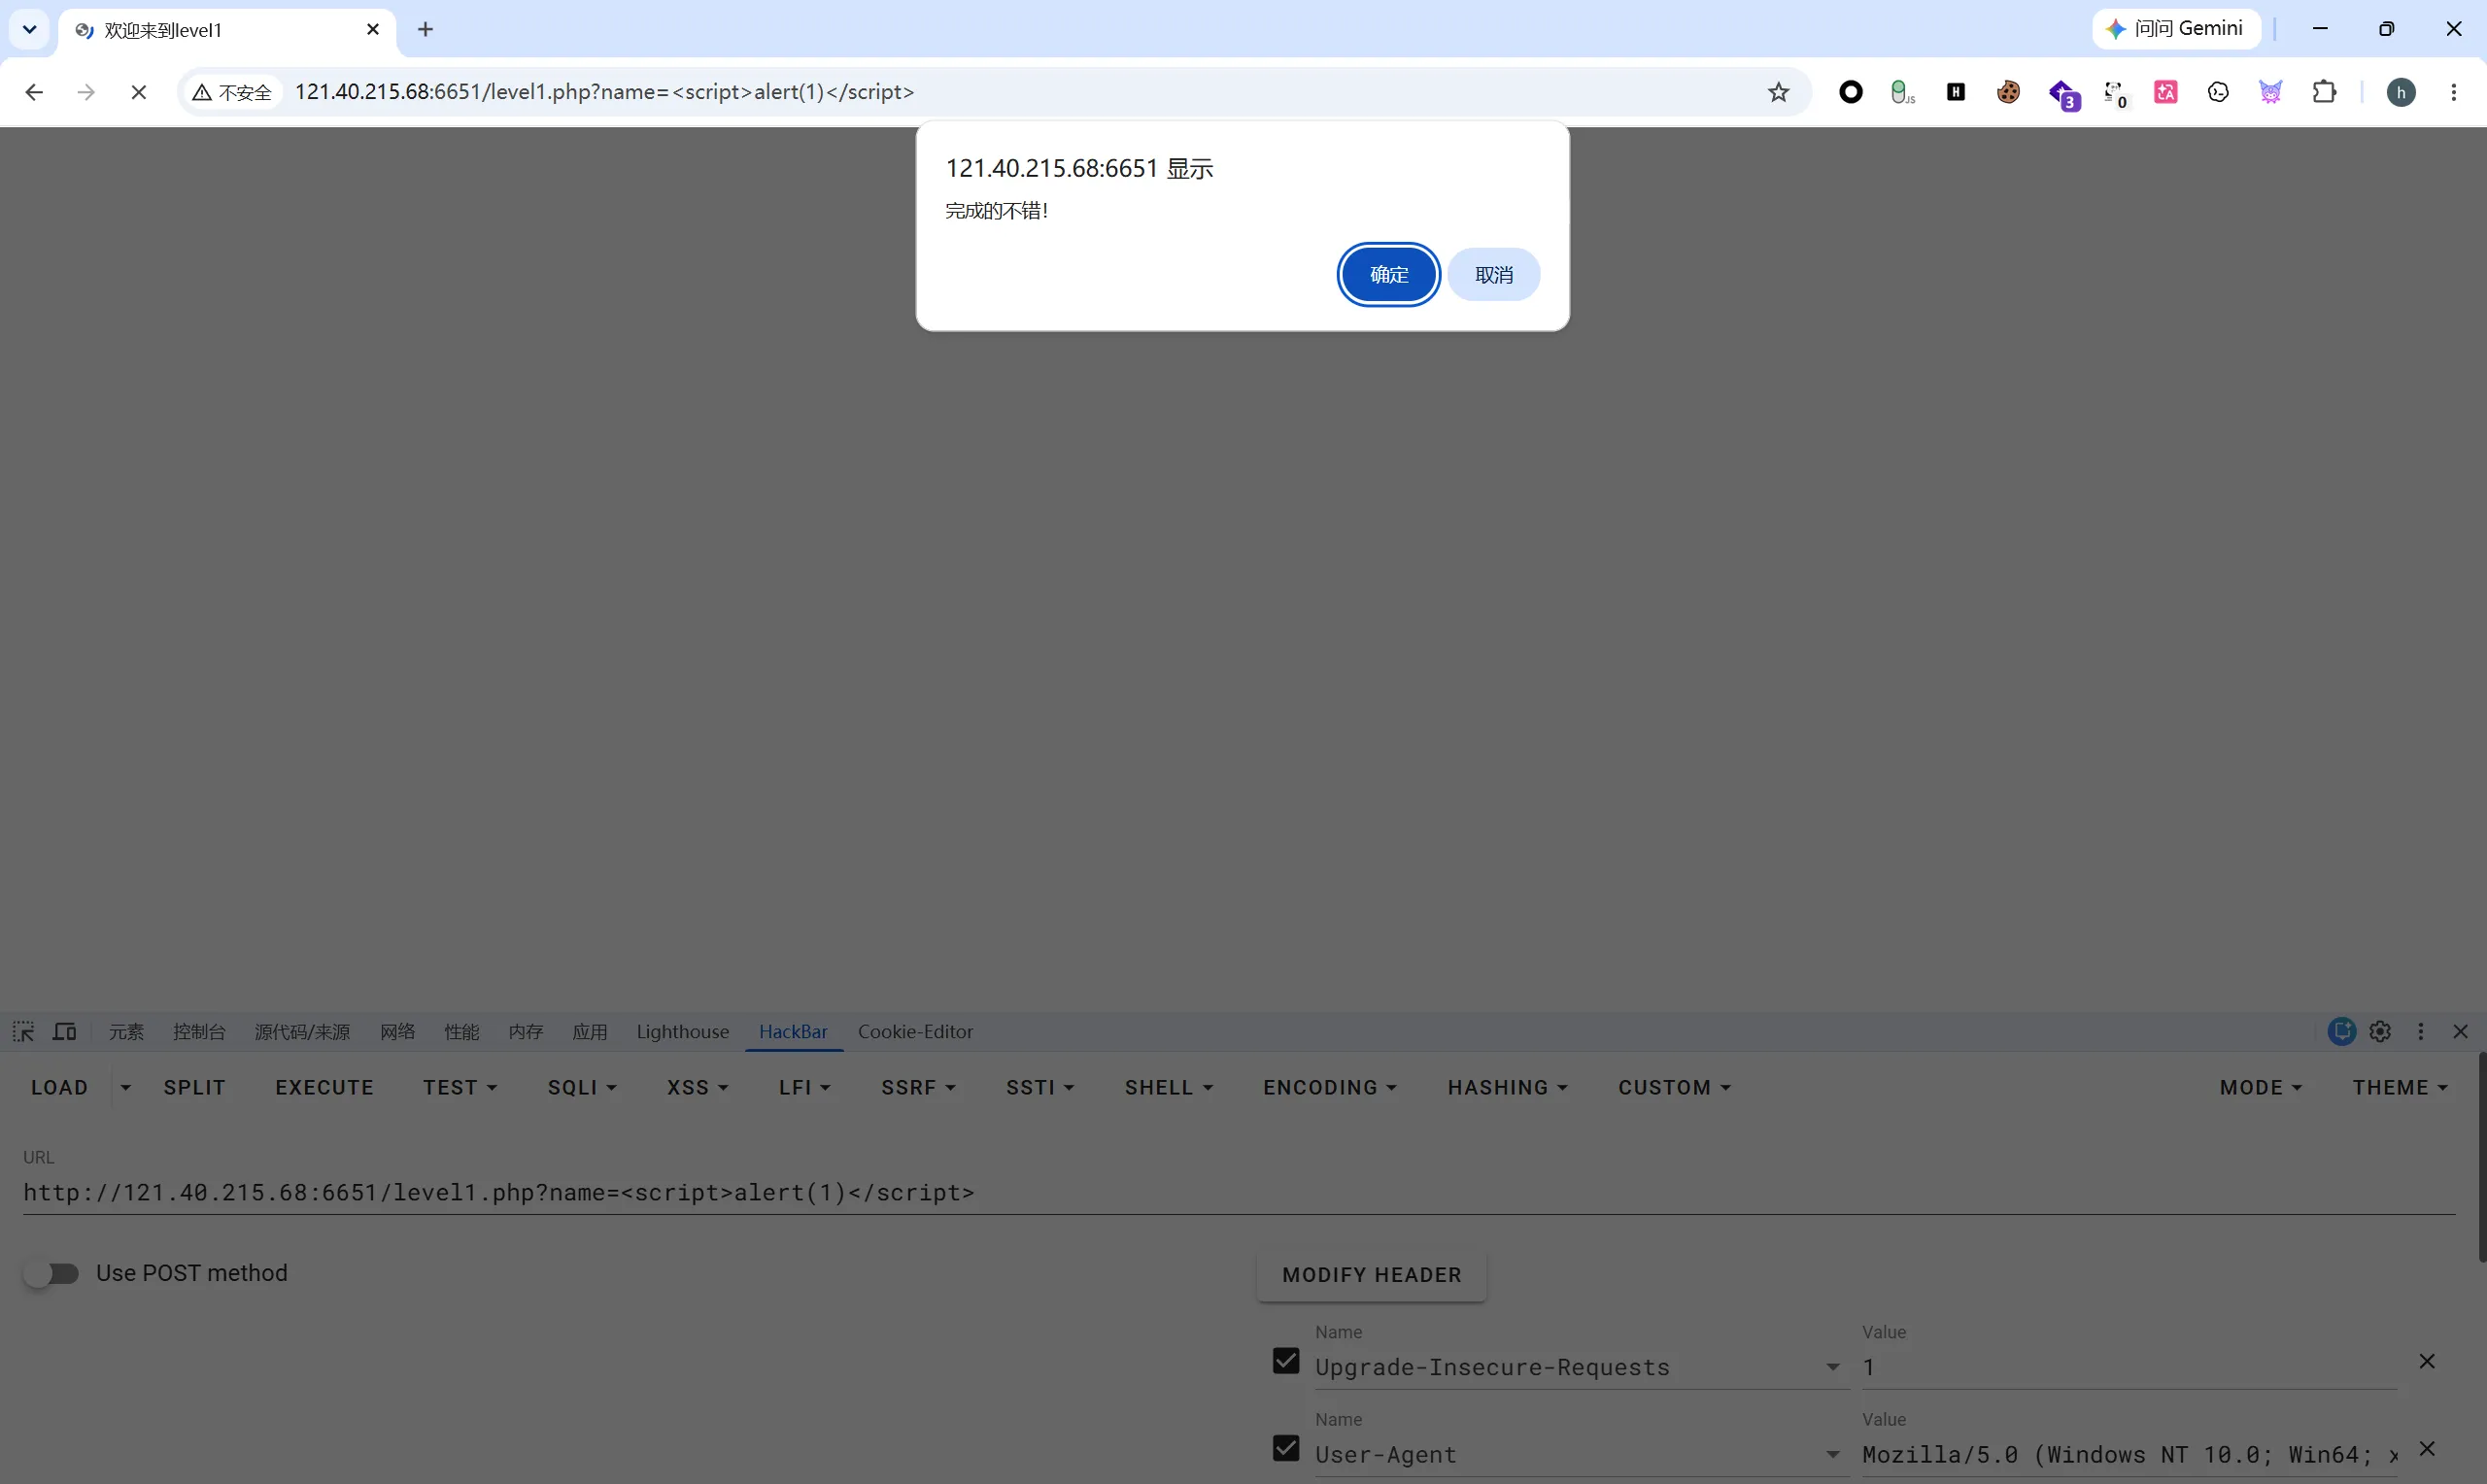Click the 不安全 site security indicator
This screenshot has width=2487, height=1484.
[232, 92]
